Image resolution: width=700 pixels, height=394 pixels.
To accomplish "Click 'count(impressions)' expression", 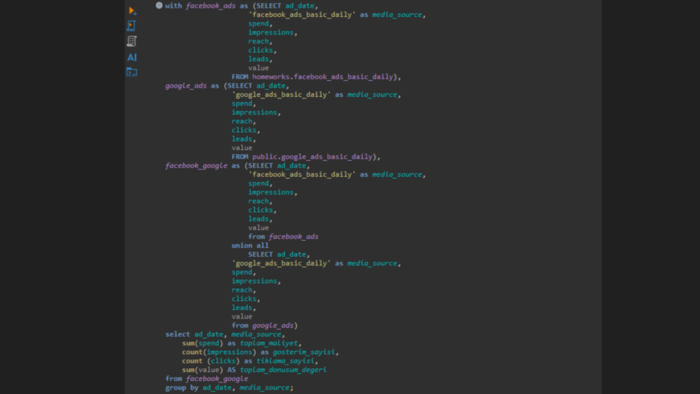I will click(x=219, y=352).
